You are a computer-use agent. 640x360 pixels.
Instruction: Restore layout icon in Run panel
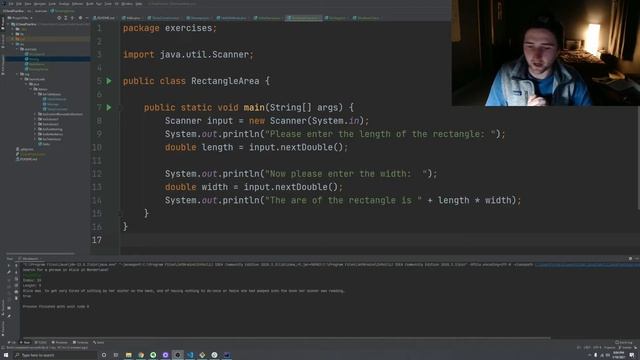9,308
